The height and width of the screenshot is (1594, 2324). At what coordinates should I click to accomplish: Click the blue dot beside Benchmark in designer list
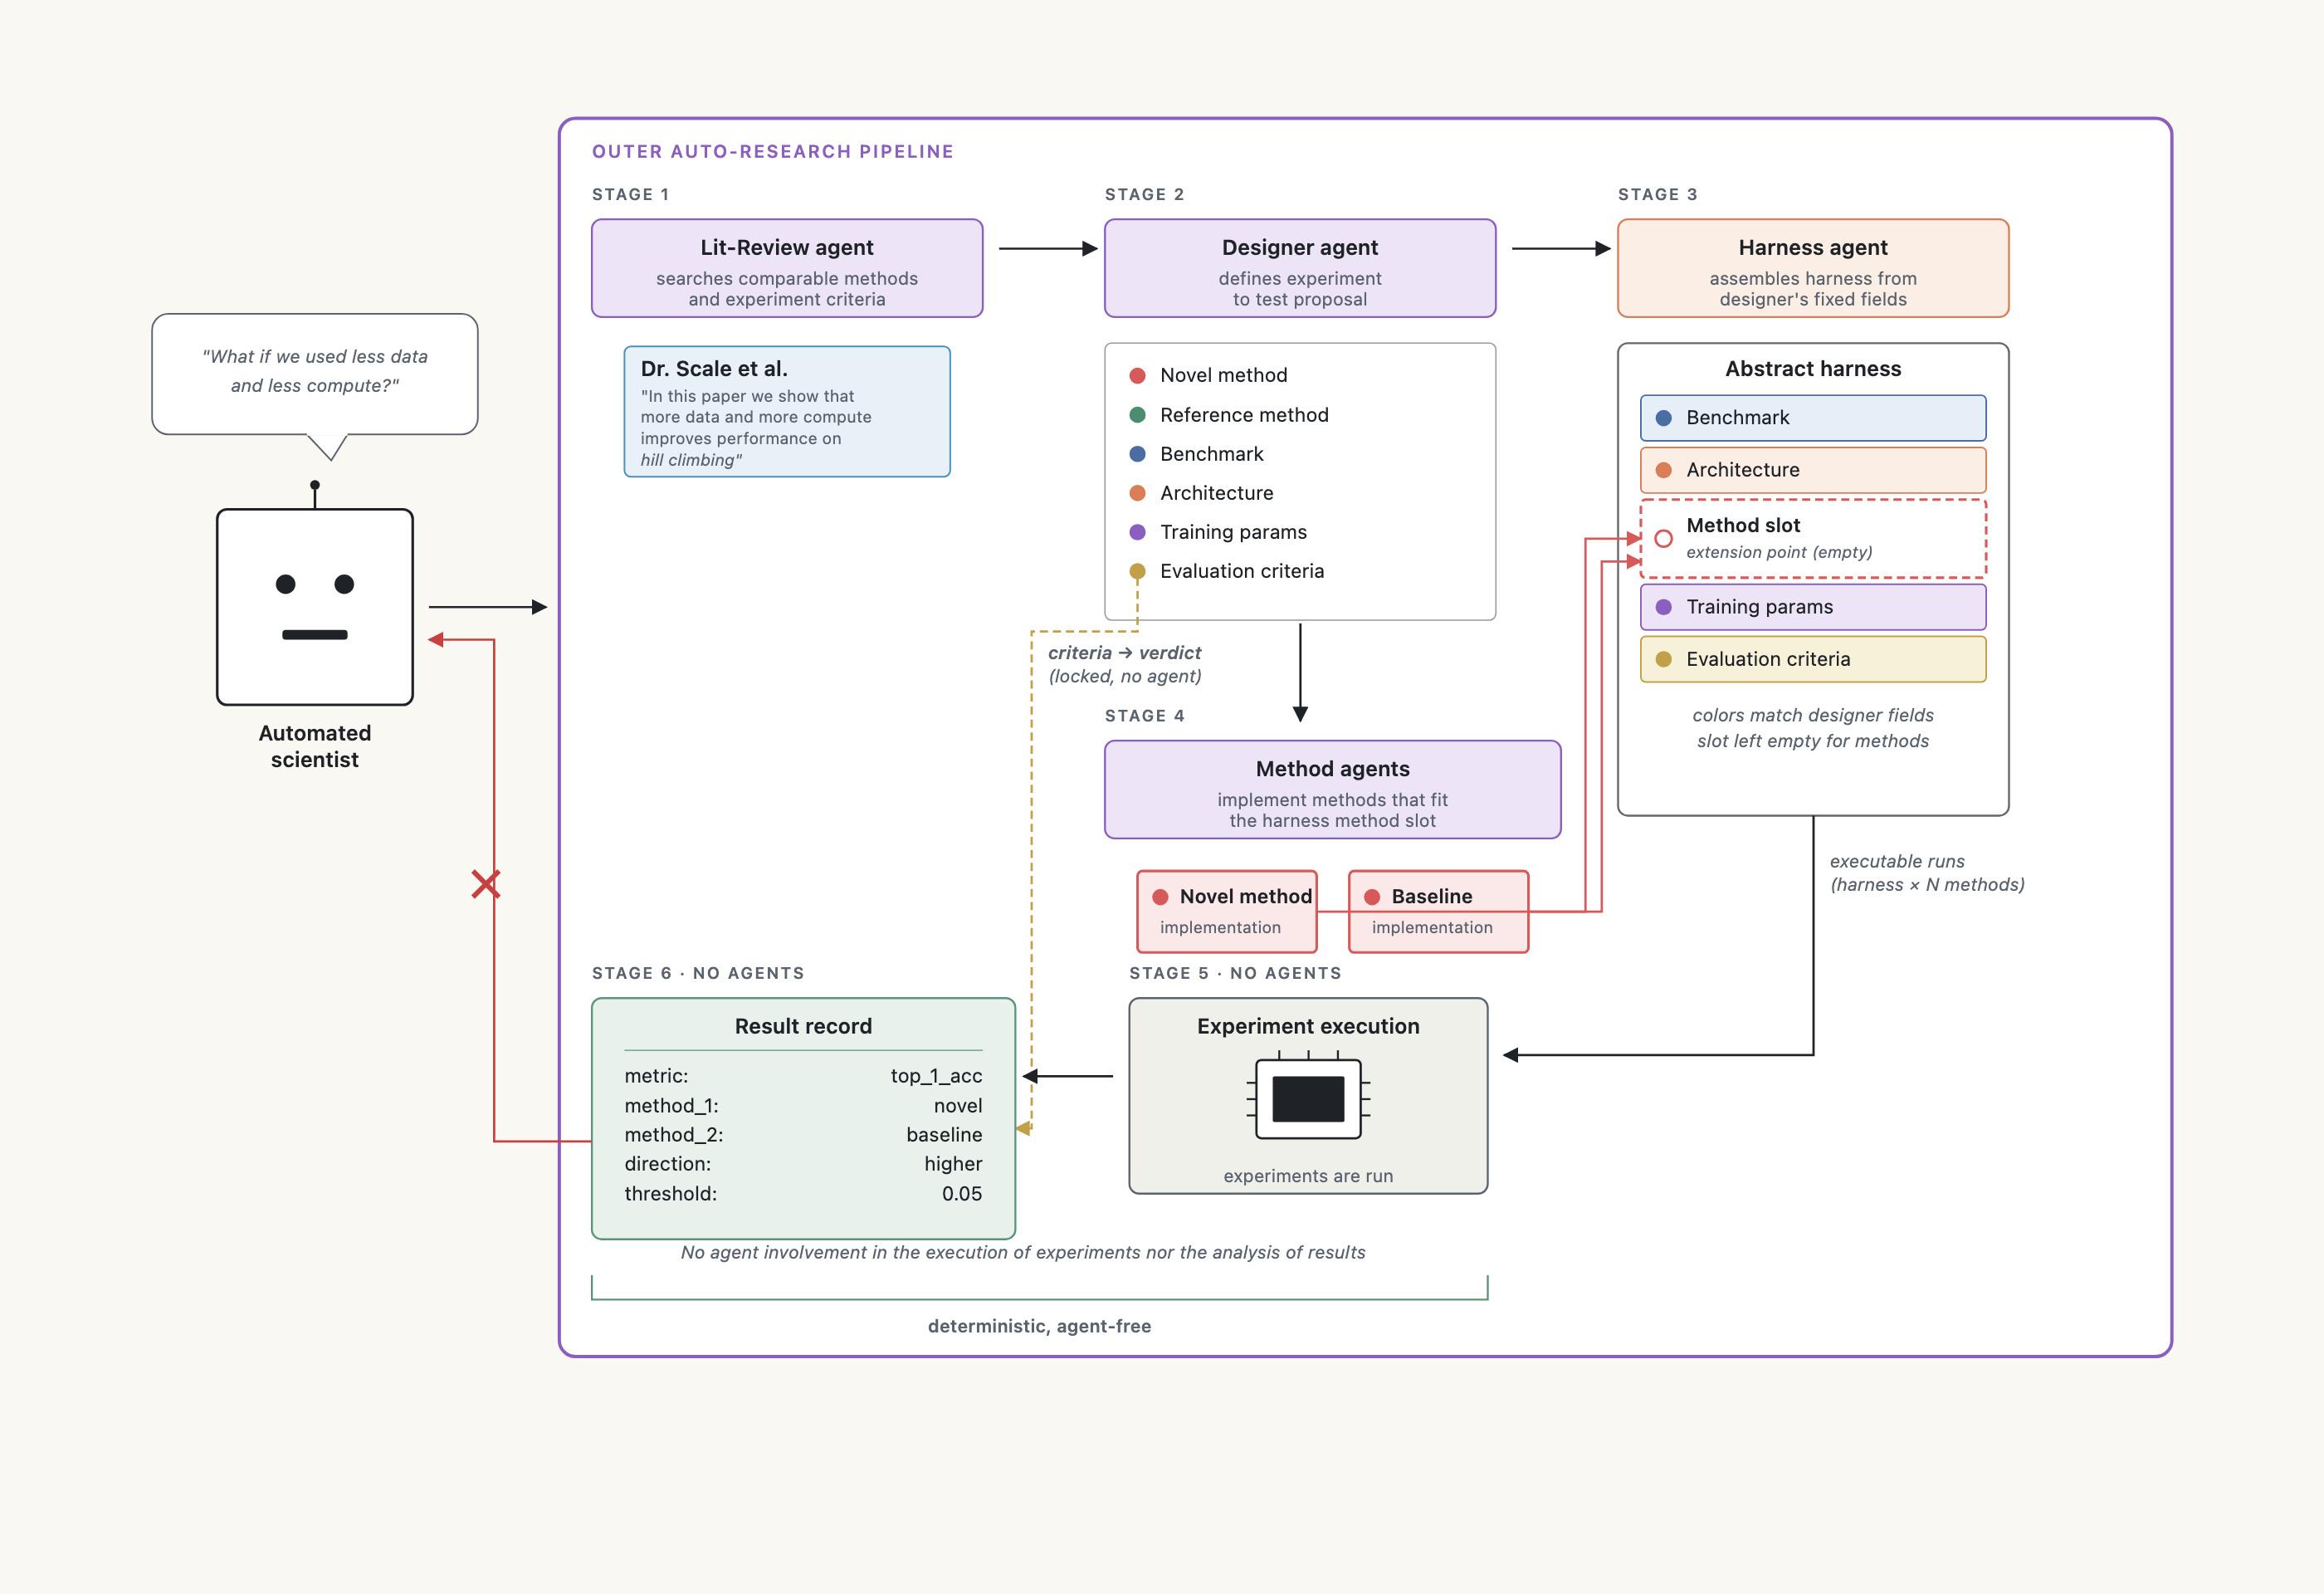(1137, 454)
